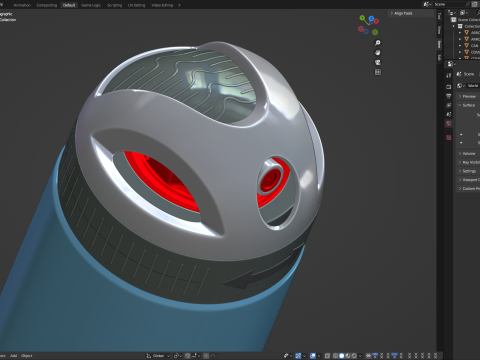Switch to the Scripting workspace tab

coord(114,5)
